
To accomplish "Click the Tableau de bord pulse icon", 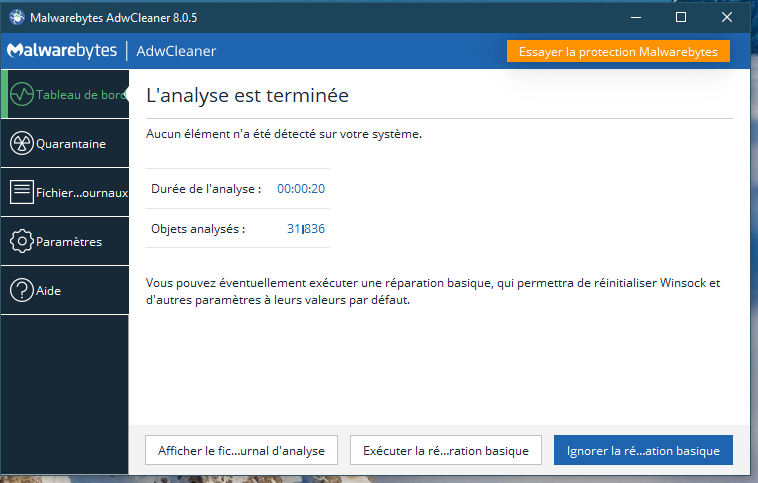I will pos(22,94).
